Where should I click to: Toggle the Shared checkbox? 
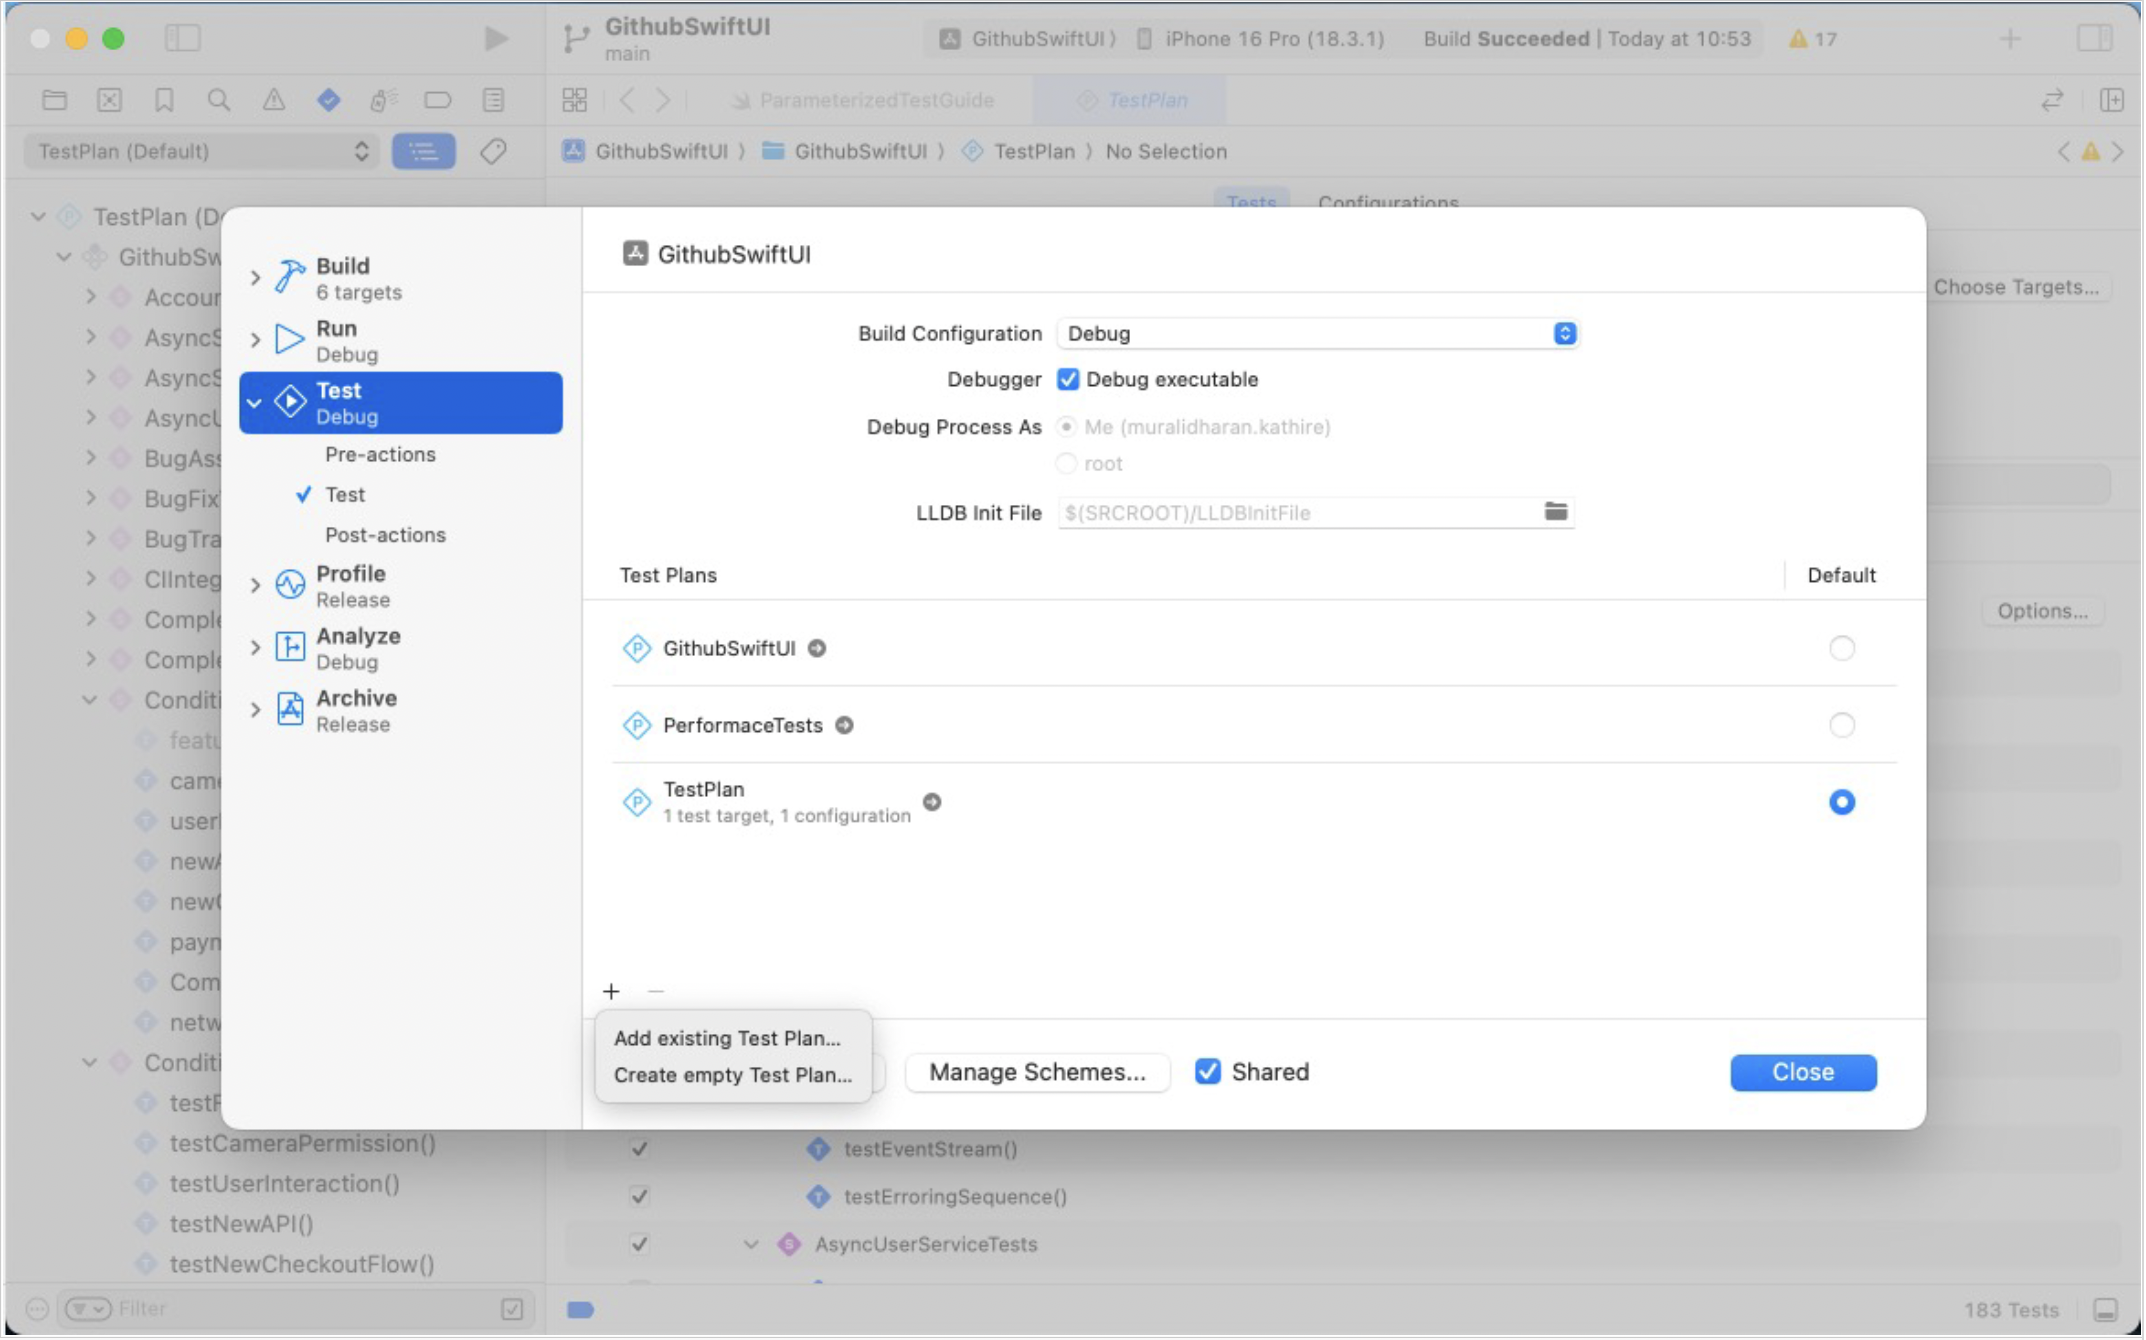(x=1208, y=1073)
